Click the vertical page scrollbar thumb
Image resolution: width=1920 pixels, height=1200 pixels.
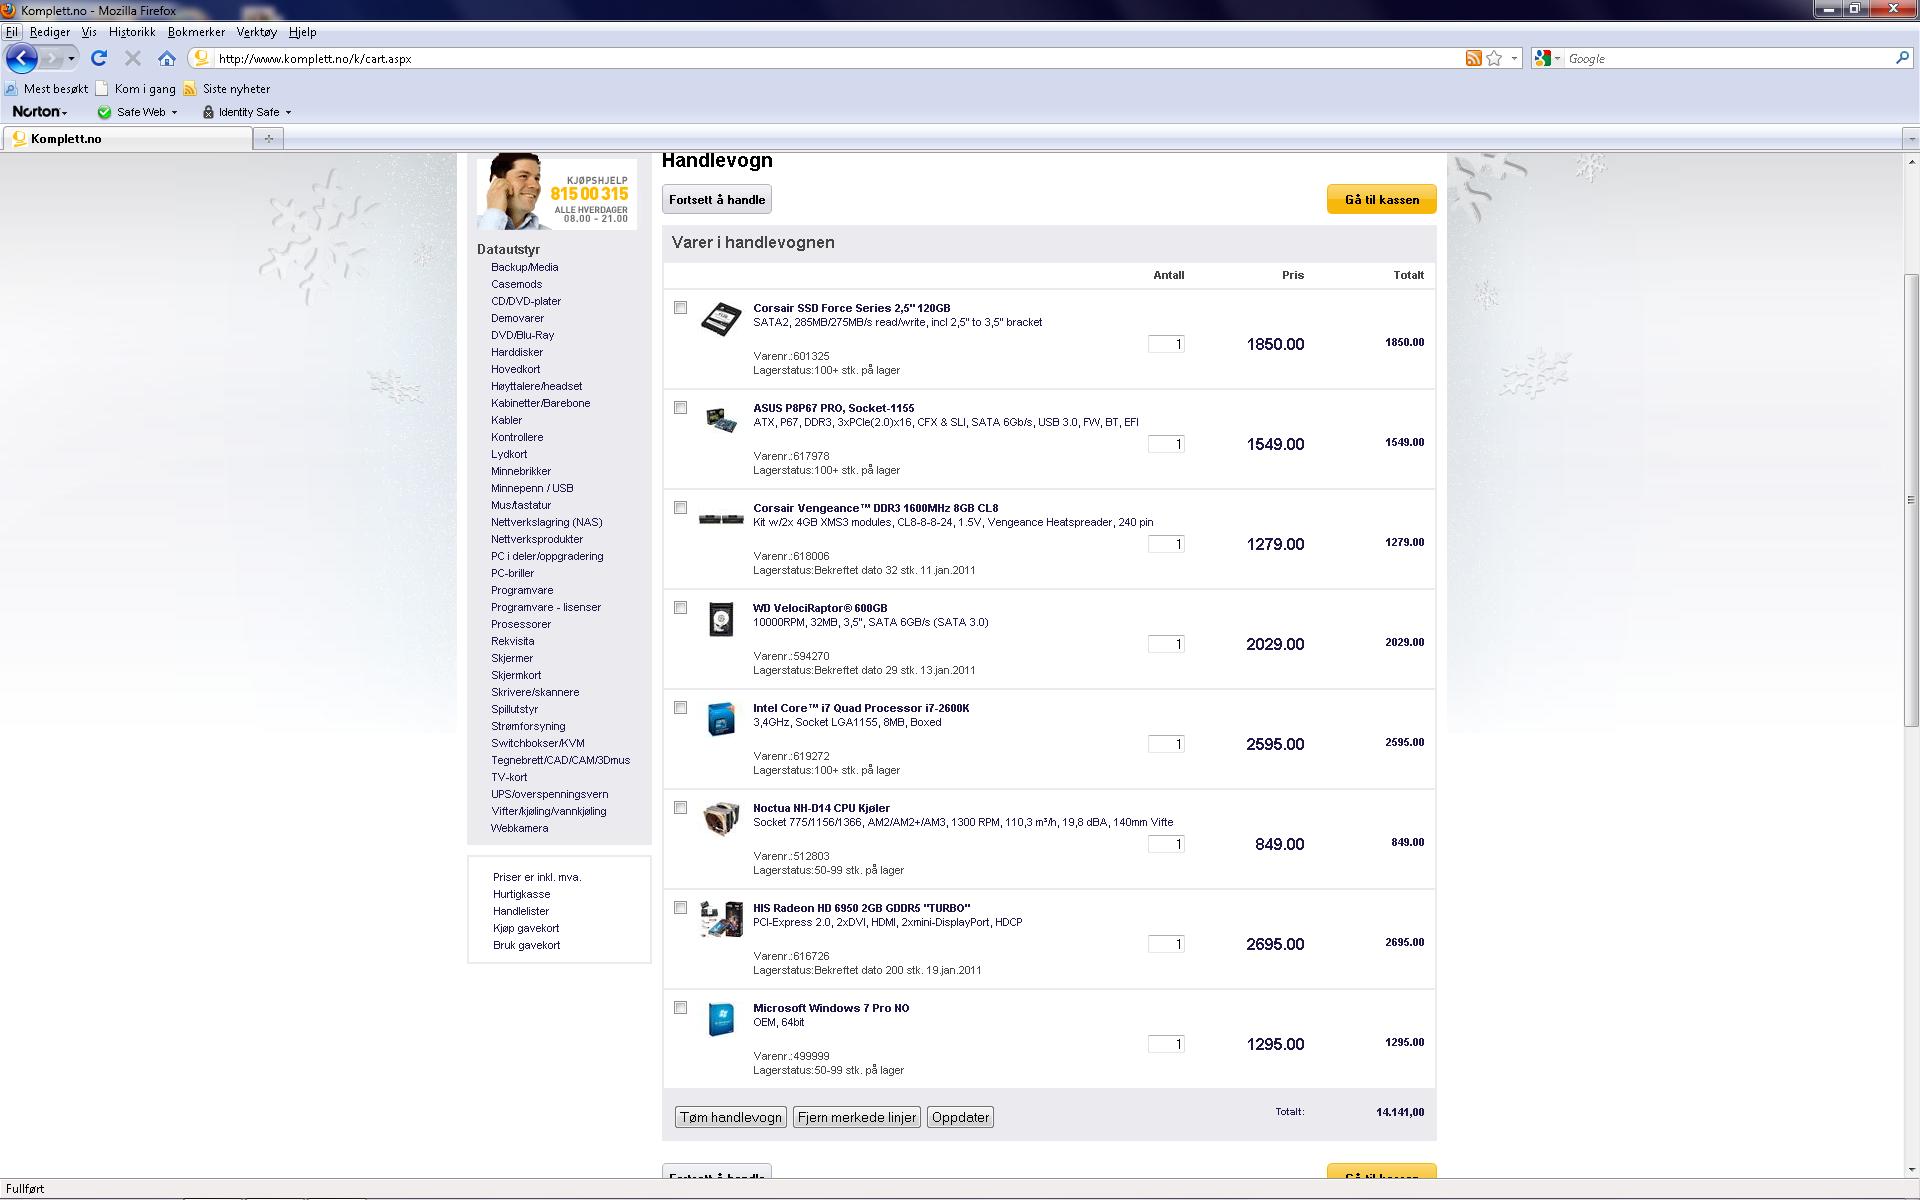[1911, 500]
